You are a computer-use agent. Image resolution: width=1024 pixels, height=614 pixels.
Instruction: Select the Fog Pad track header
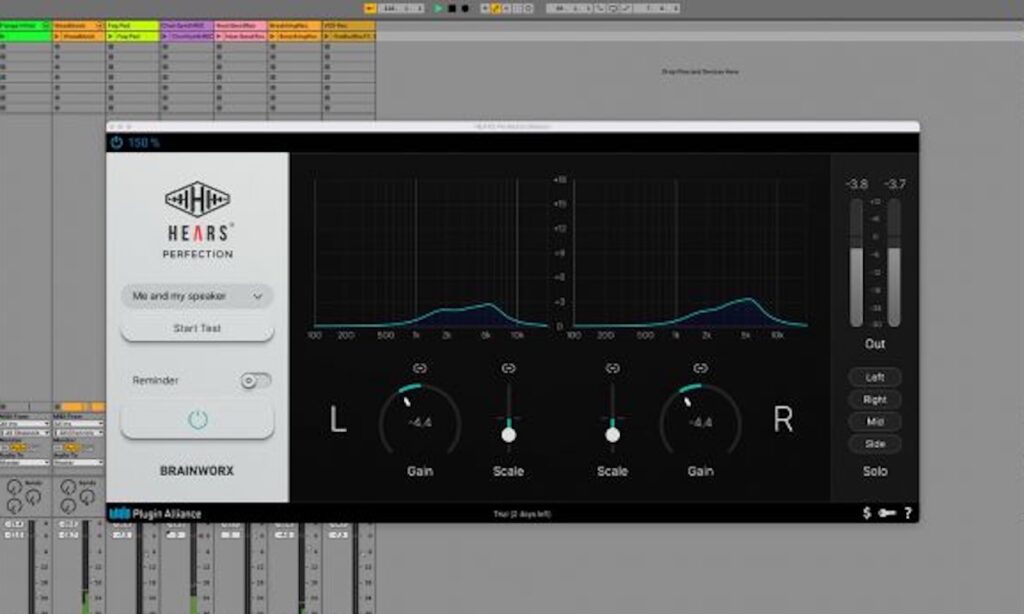[133, 25]
